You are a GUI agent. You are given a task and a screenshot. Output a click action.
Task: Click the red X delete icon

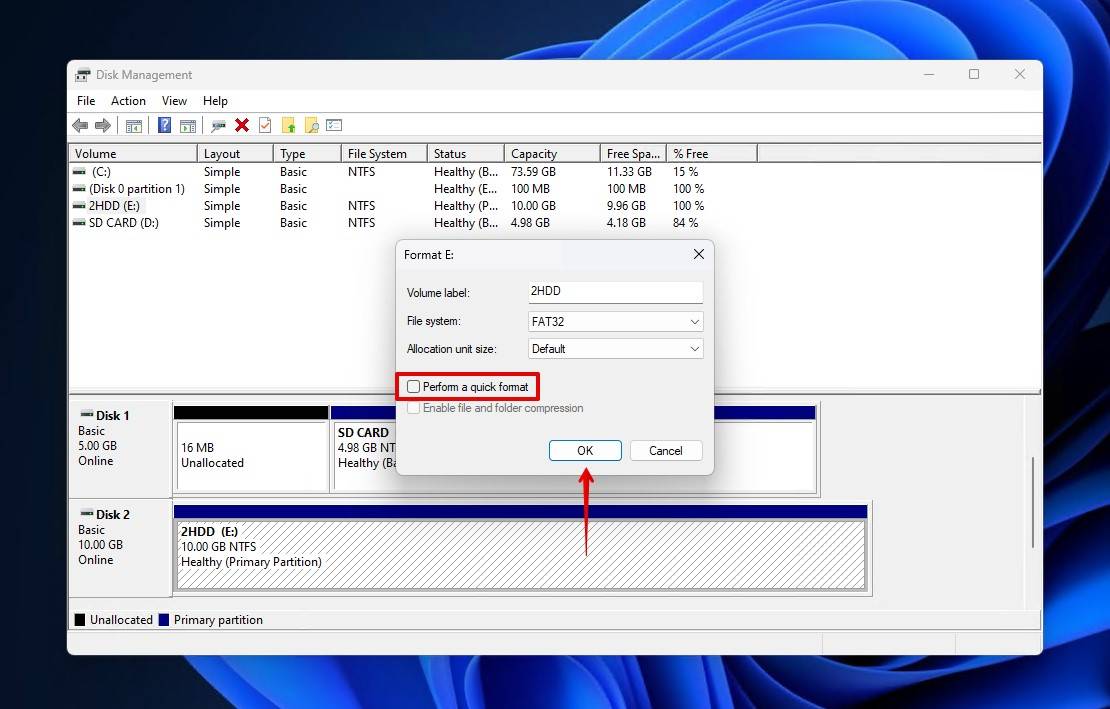(x=242, y=125)
